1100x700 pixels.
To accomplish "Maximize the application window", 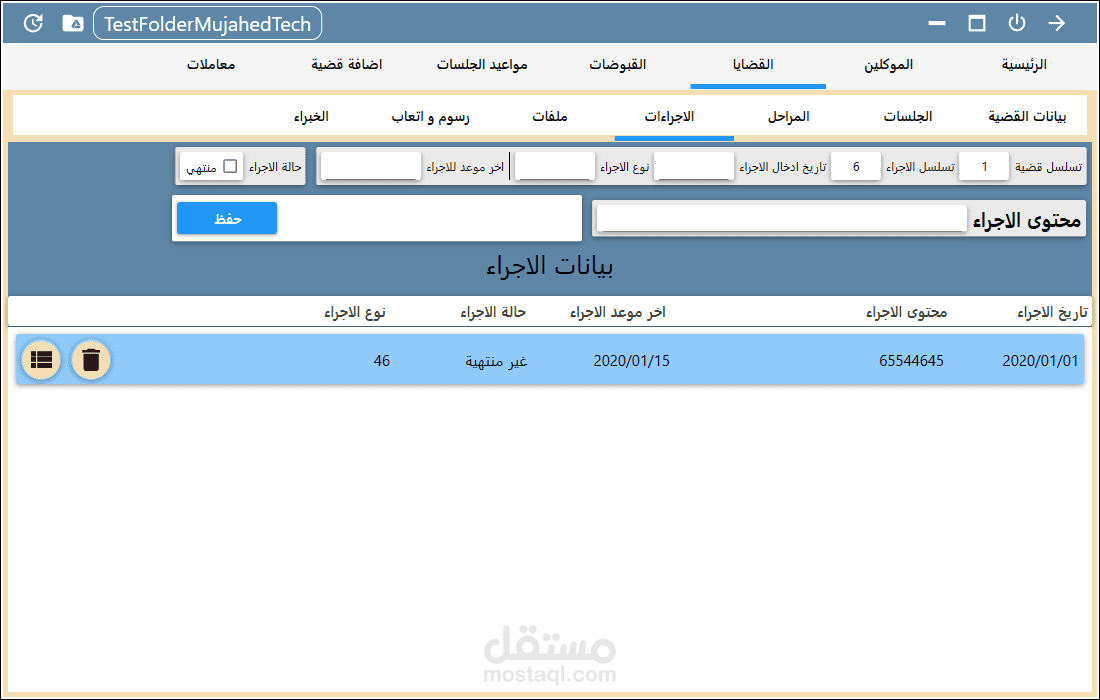I will [977, 23].
